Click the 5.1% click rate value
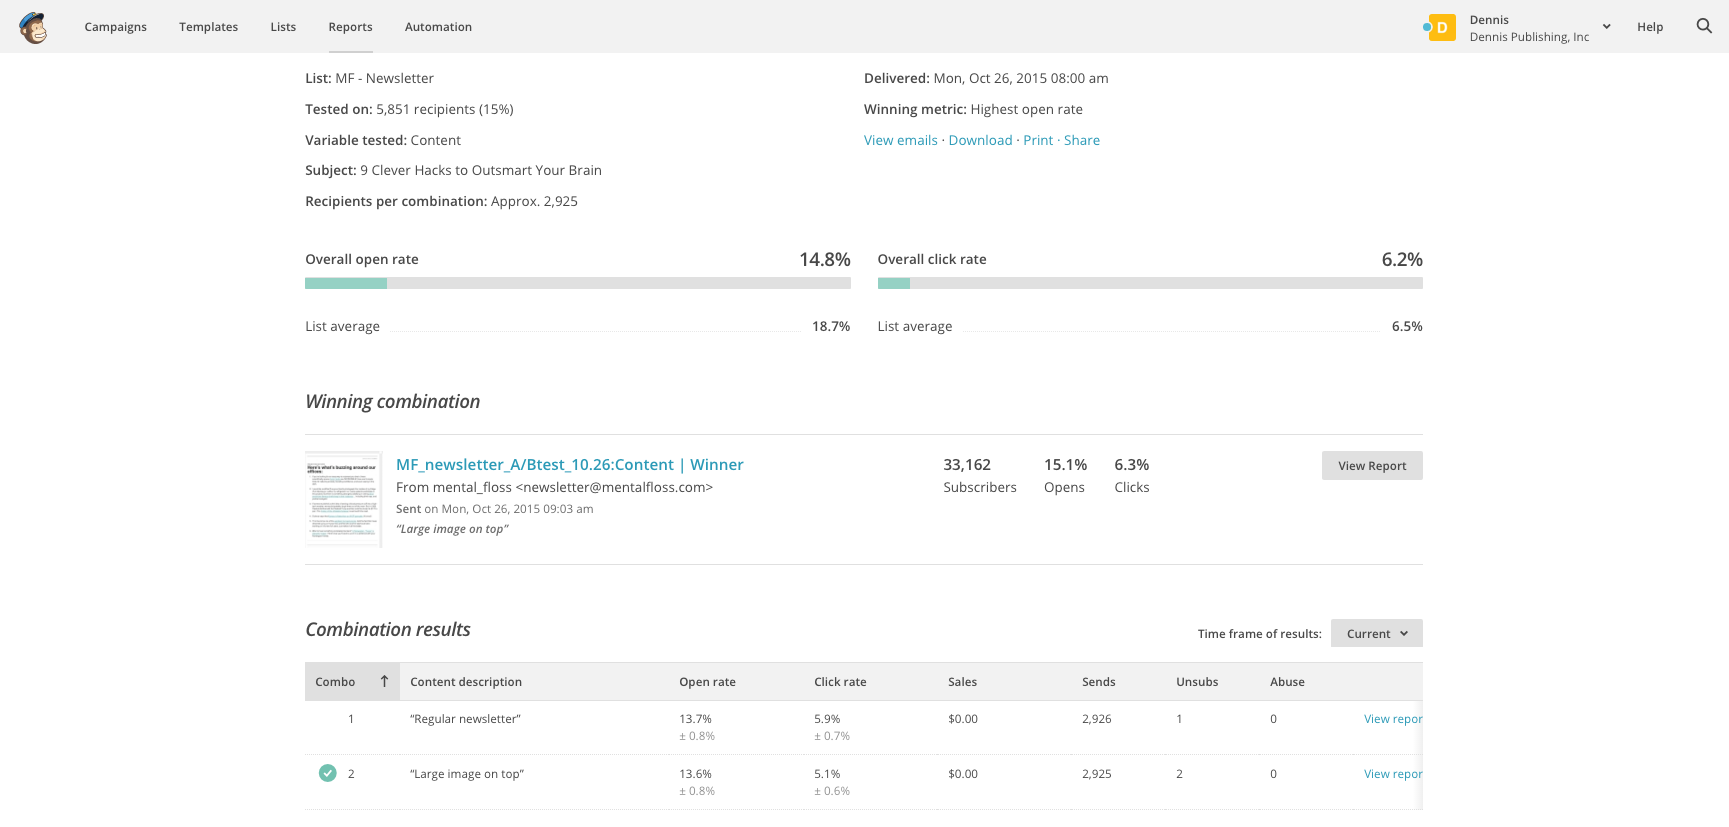1729x827 pixels. point(827,774)
